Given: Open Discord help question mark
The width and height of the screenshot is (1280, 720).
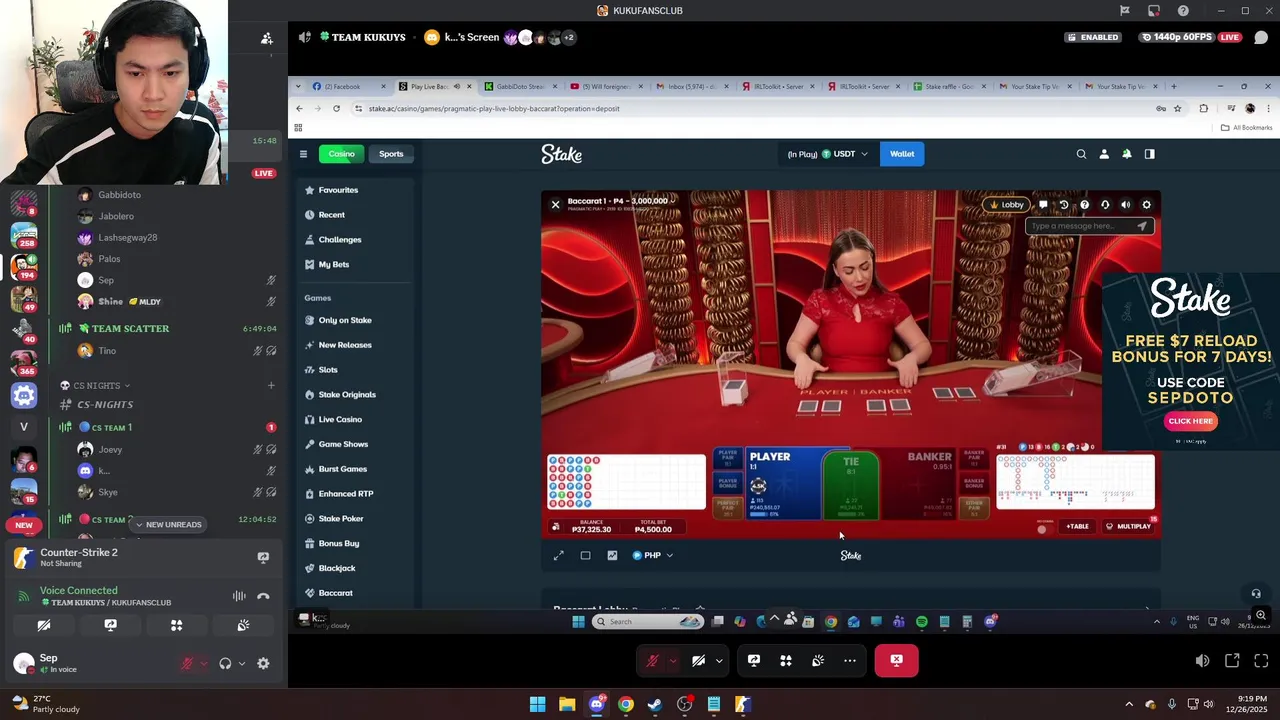Looking at the screenshot, I should pyautogui.click(x=1183, y=10).
